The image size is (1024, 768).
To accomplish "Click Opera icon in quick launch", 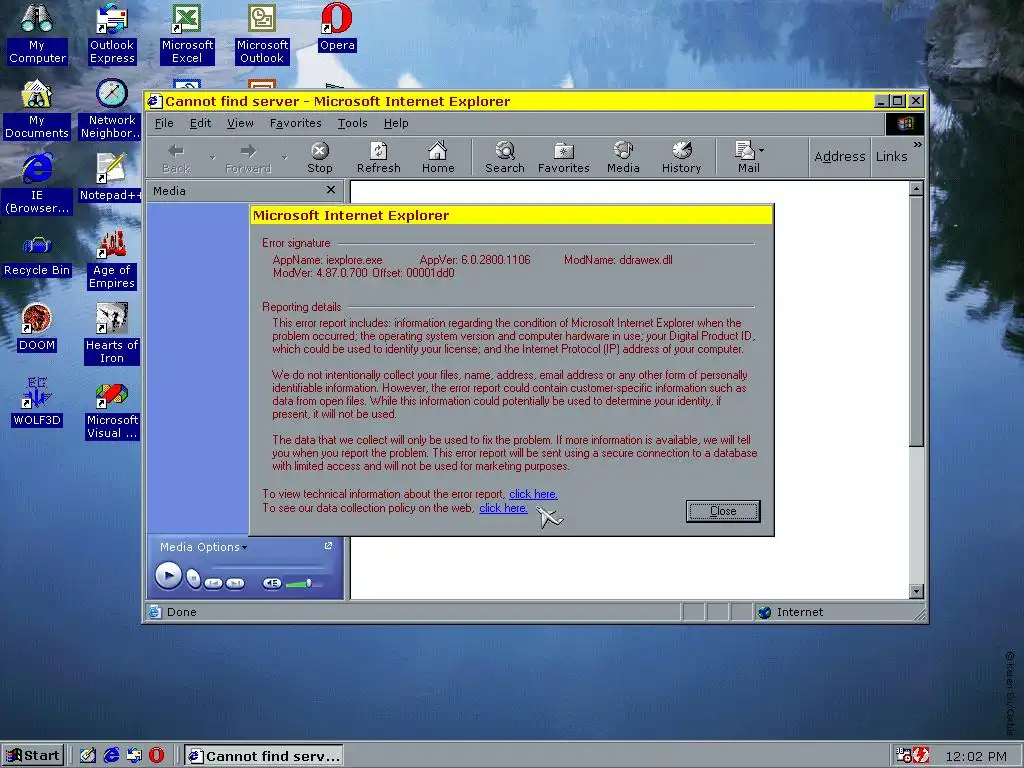I will [x=157, y=756].
